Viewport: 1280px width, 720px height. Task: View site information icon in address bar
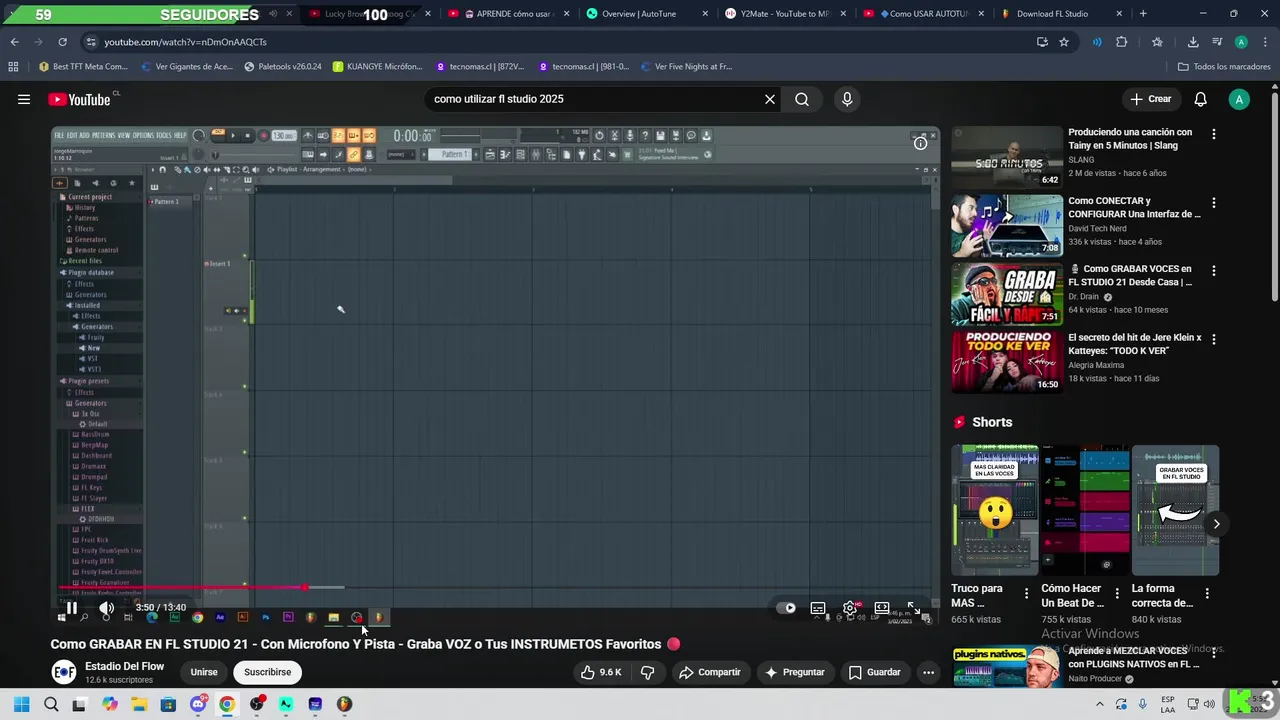coord(91,42)
